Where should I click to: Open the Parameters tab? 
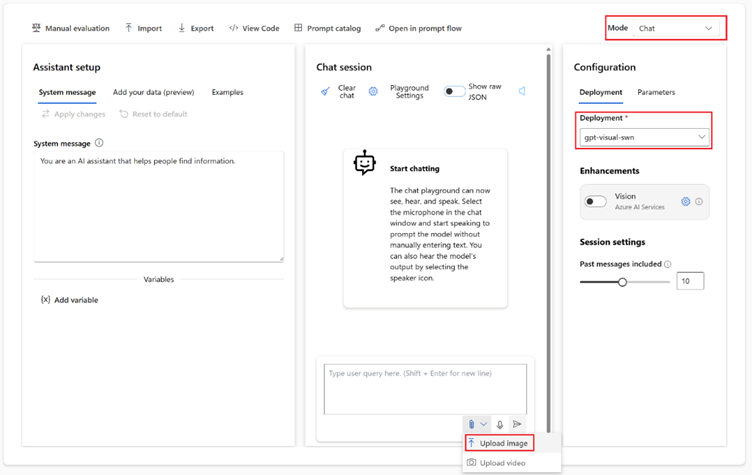click(656, 92)
